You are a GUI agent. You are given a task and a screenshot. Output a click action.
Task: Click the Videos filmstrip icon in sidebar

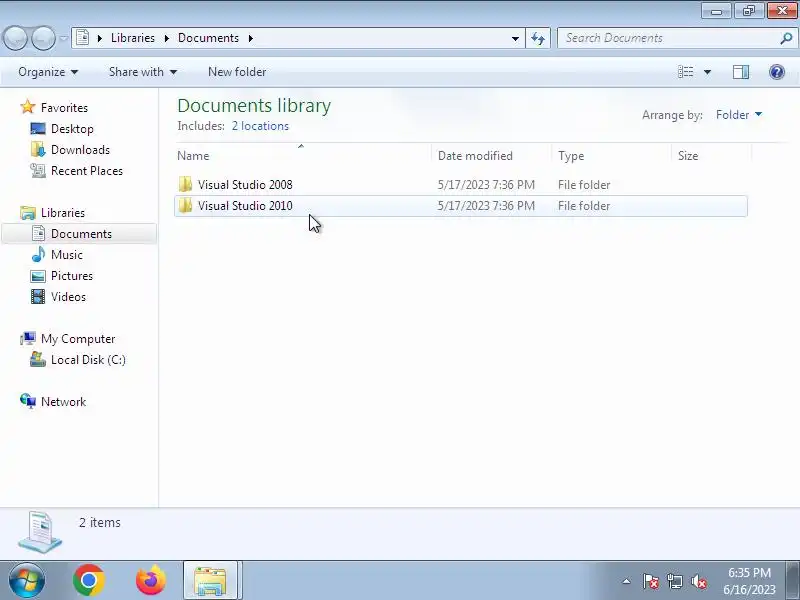coord(38,296)
